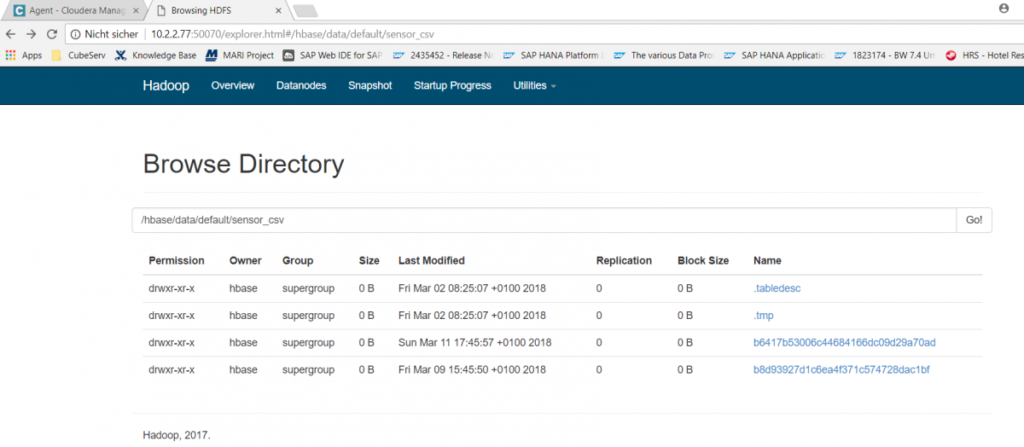
Task: Close the Browsing HDFS tab
Action: 278,10
